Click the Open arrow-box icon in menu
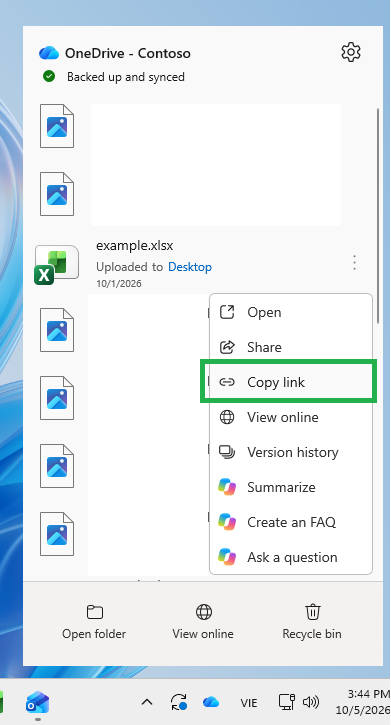The height and width of the screenshot is (725, 391). pyautogui.click(x=227, y=313)
